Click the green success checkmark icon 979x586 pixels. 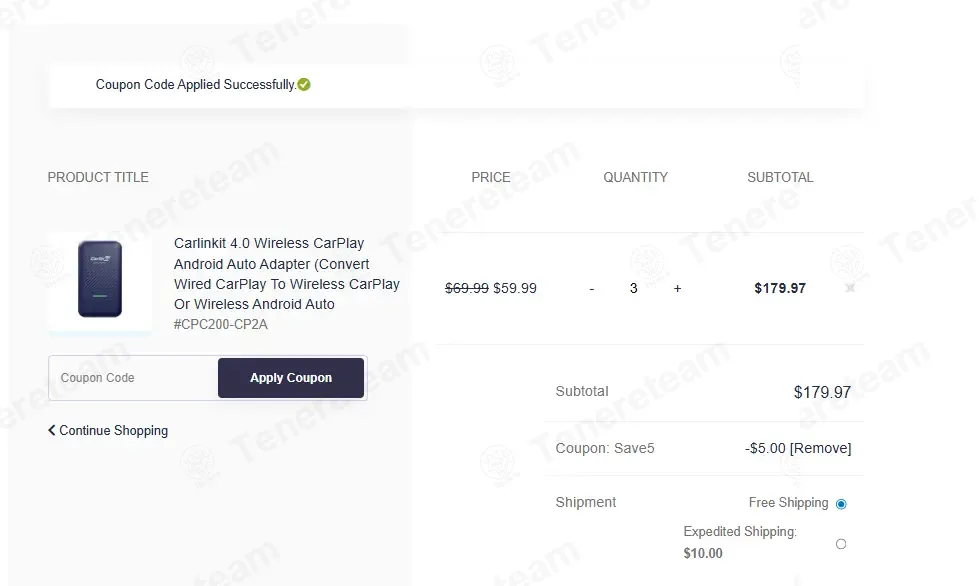(x=304, y=84)
